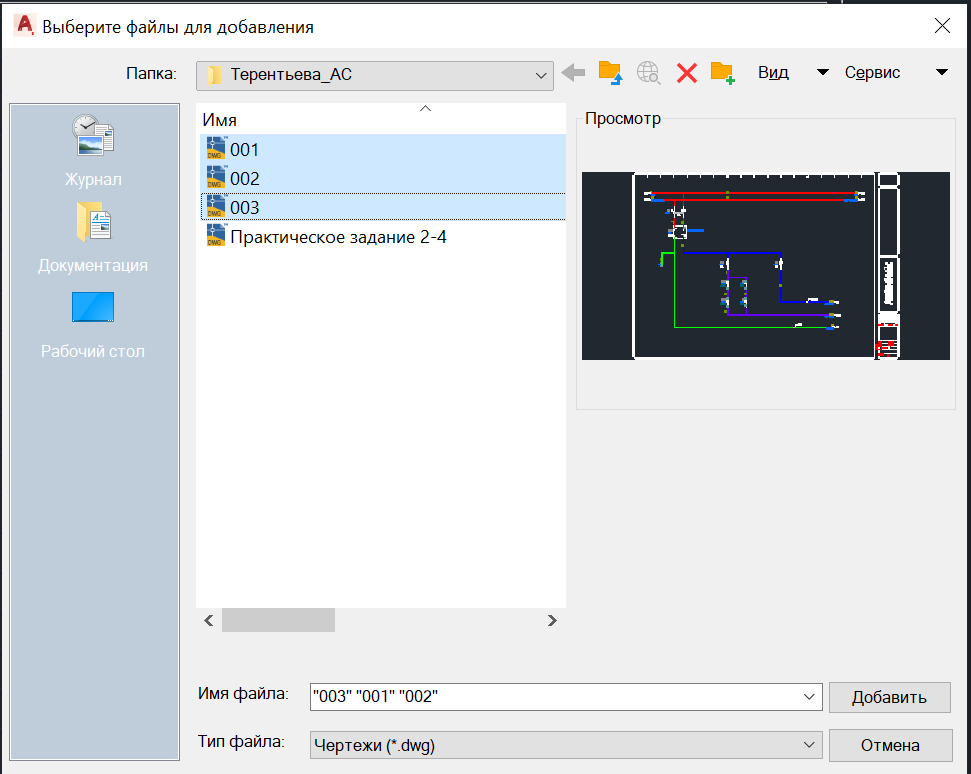Click the DWG icon of file 002

(216, 178)
